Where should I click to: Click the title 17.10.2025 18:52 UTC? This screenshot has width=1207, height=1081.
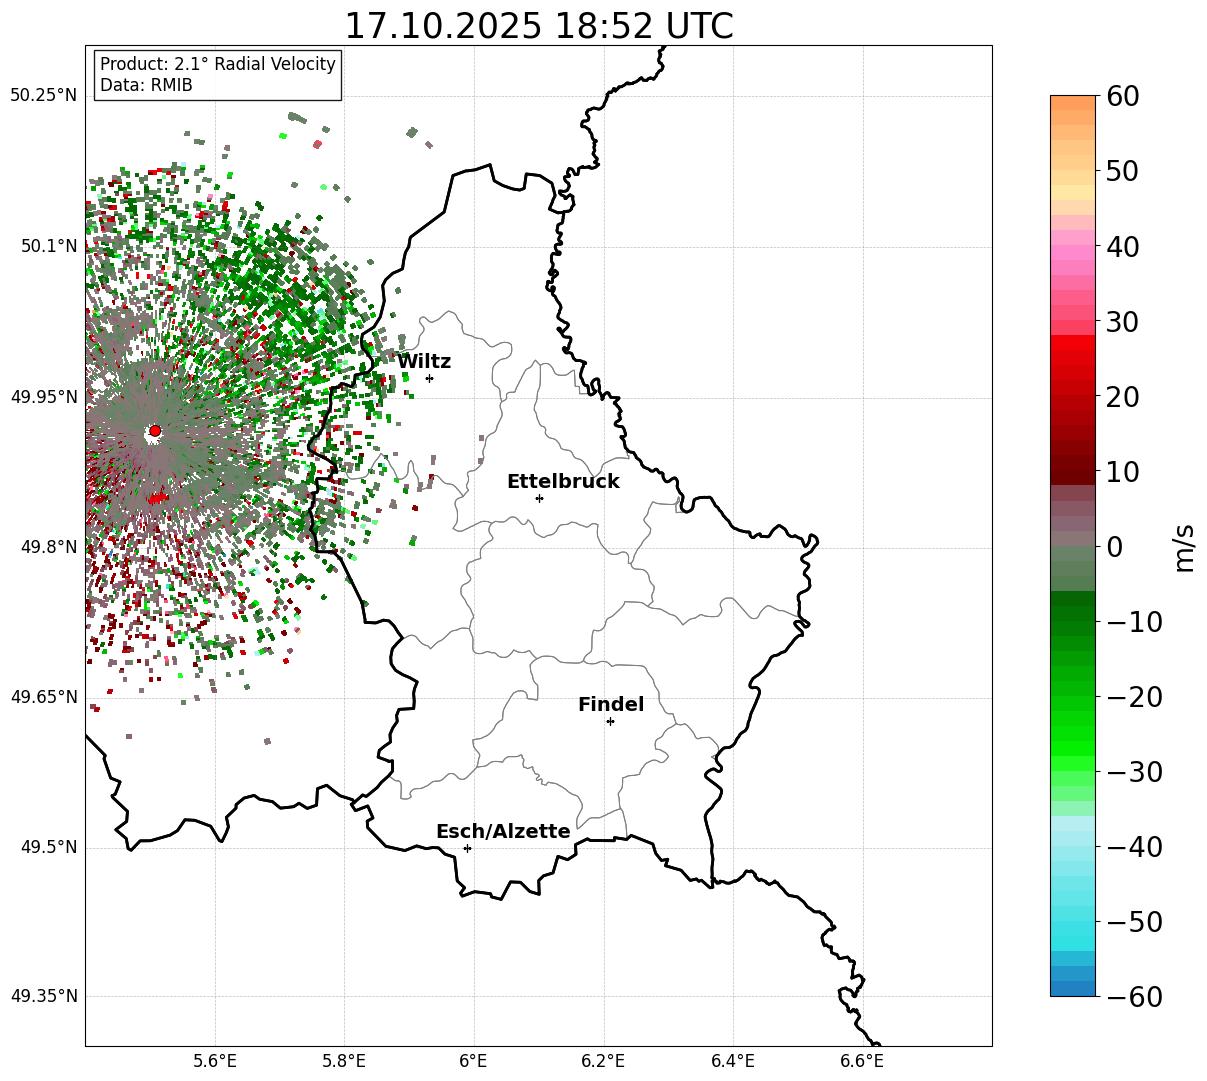pos(538,26)
